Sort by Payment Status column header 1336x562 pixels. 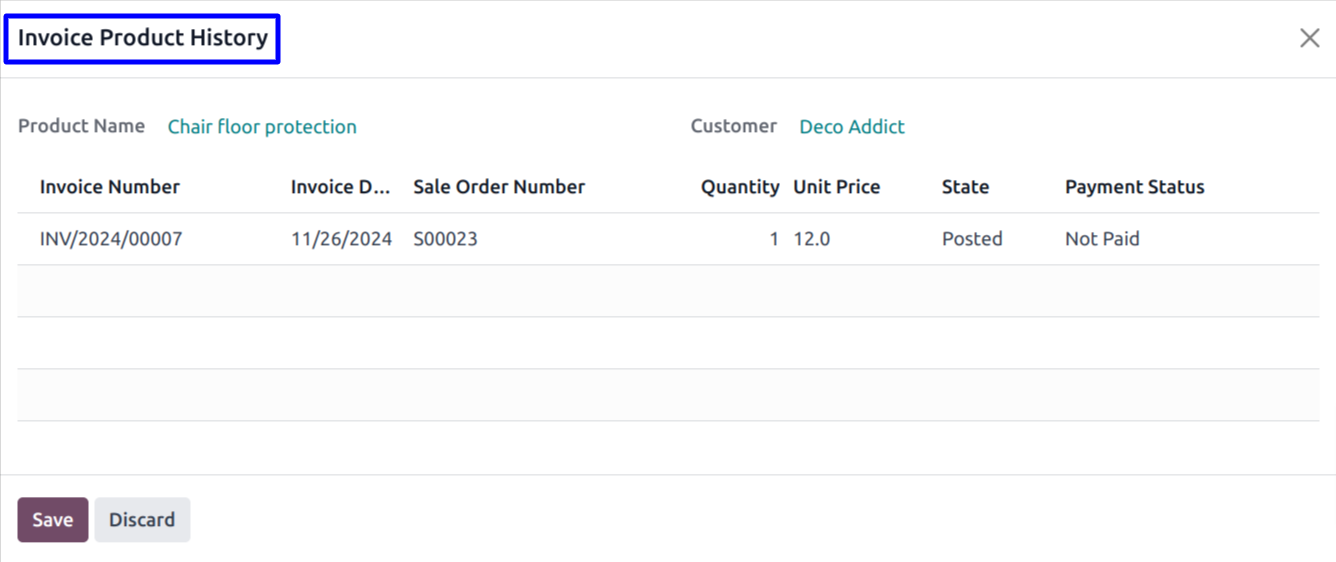1134,187
